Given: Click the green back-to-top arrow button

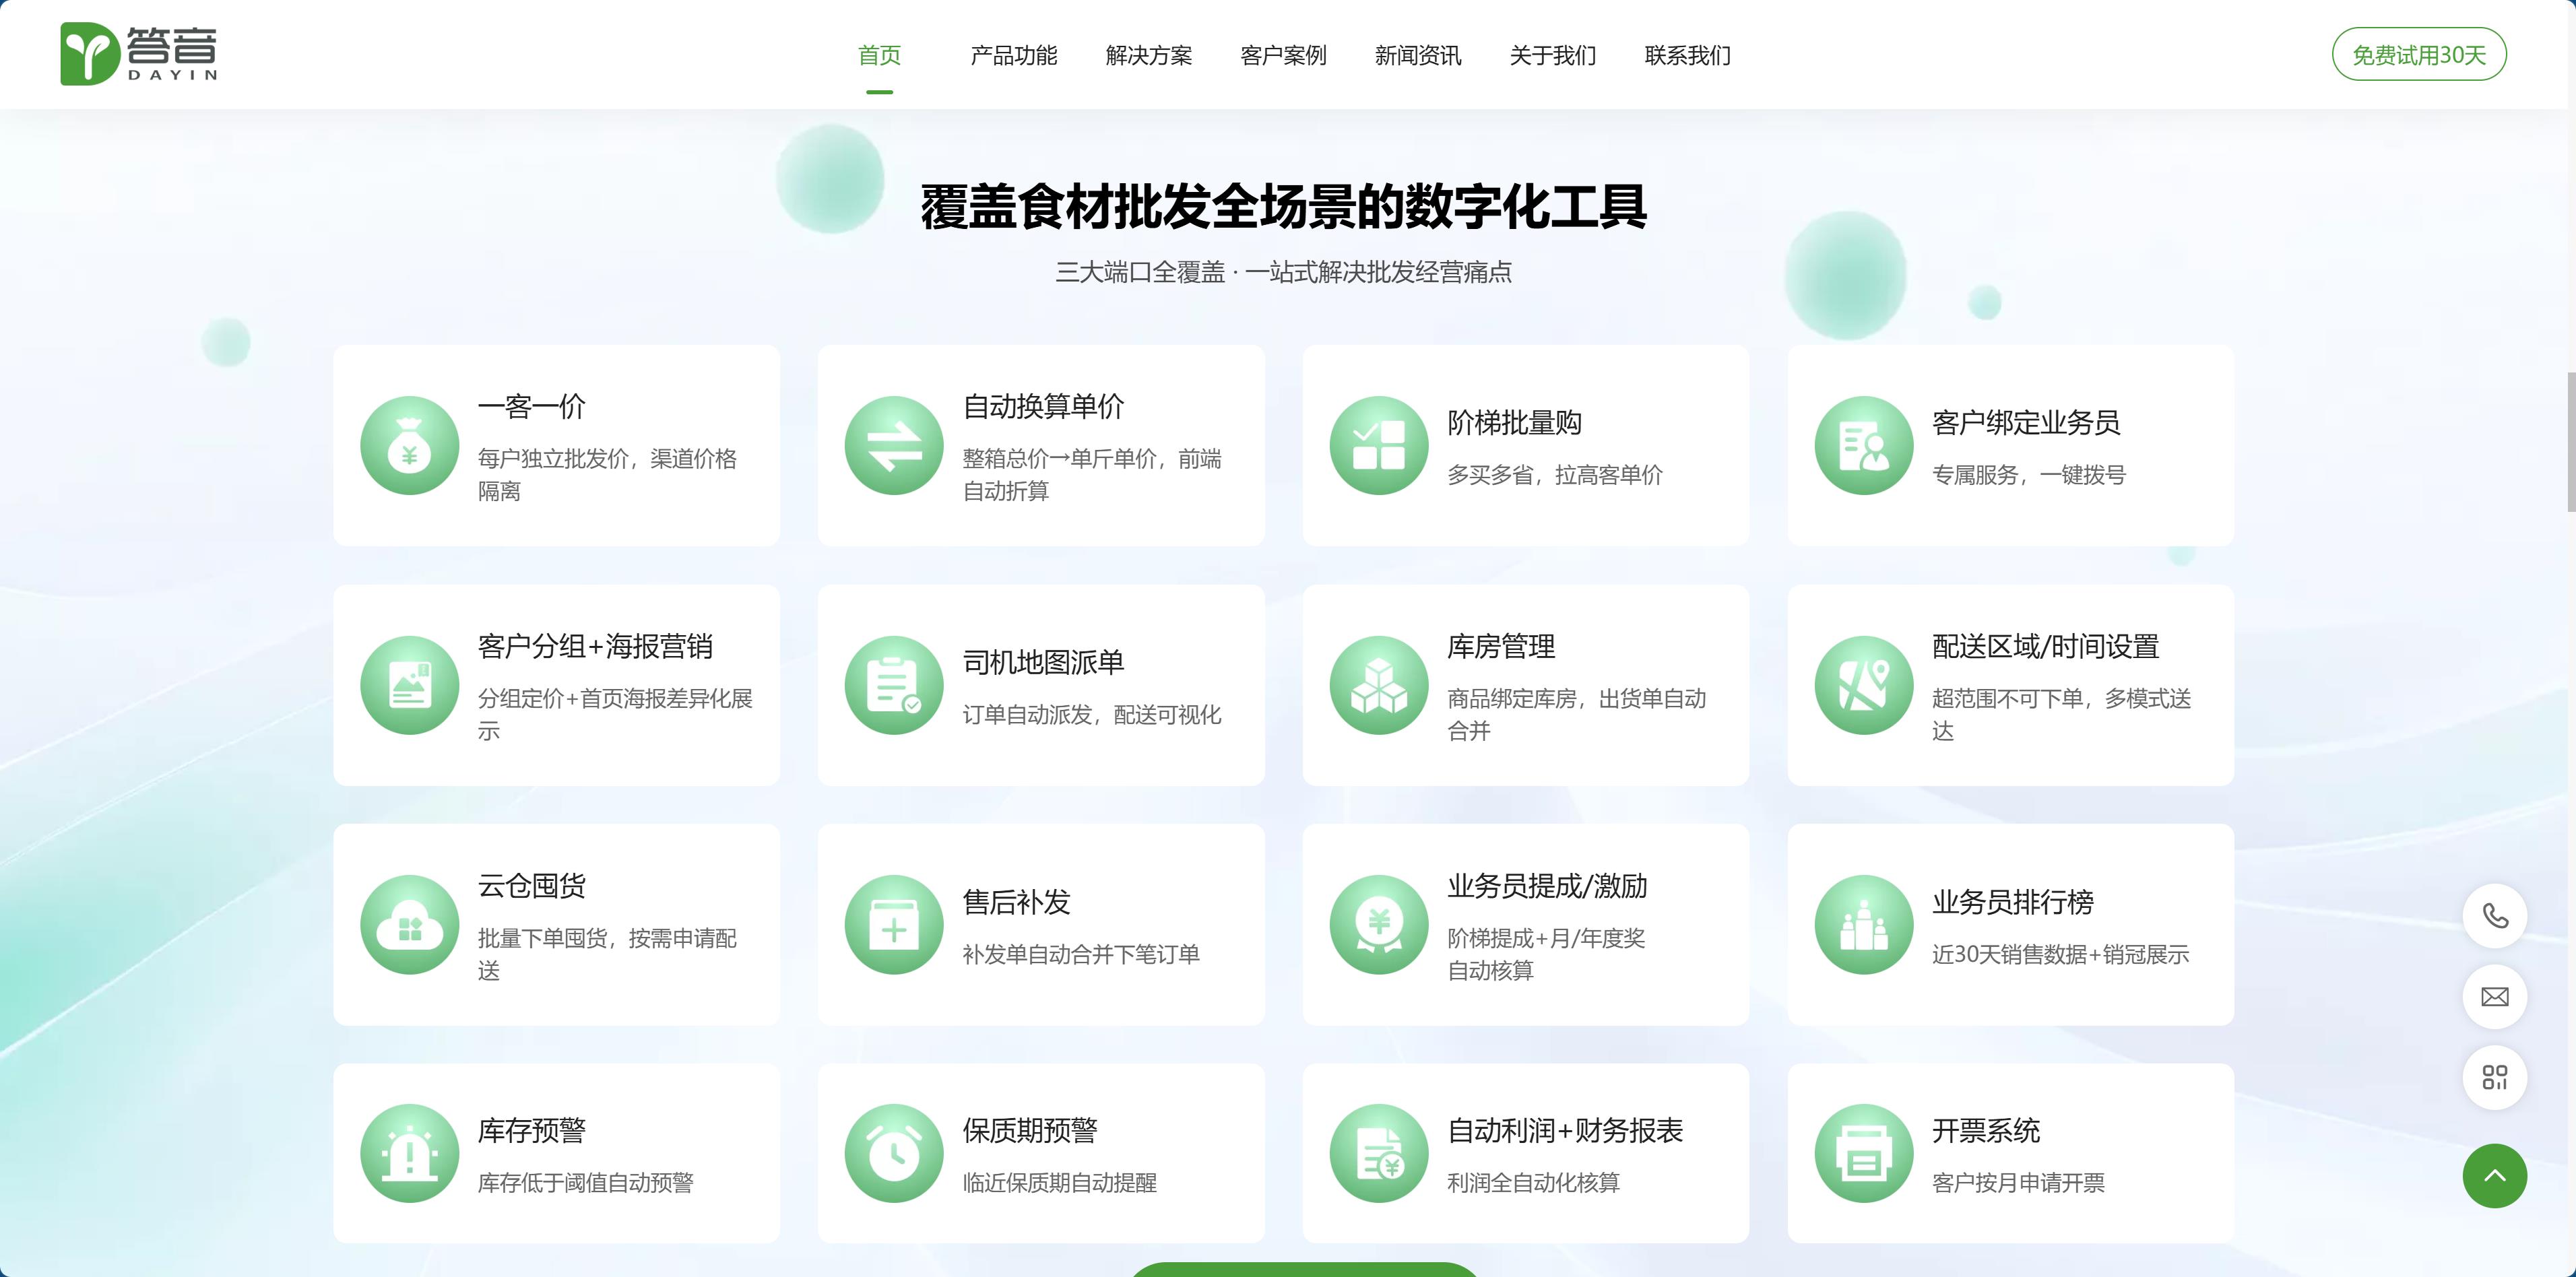Looking at the screenshot, I should click(x=2495, y=1176).
